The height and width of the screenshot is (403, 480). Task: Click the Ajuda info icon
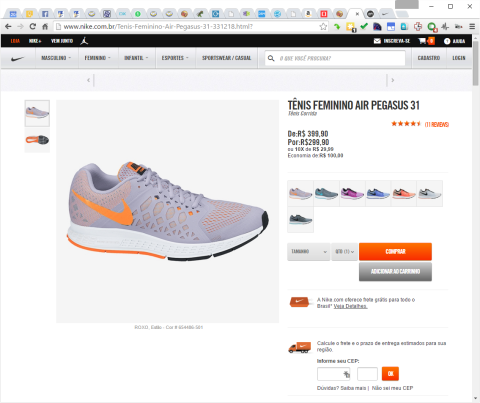pos(447,41)
